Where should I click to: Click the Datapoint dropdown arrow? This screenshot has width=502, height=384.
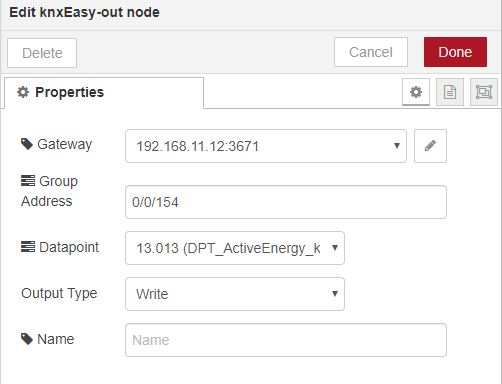click(335, 248)
